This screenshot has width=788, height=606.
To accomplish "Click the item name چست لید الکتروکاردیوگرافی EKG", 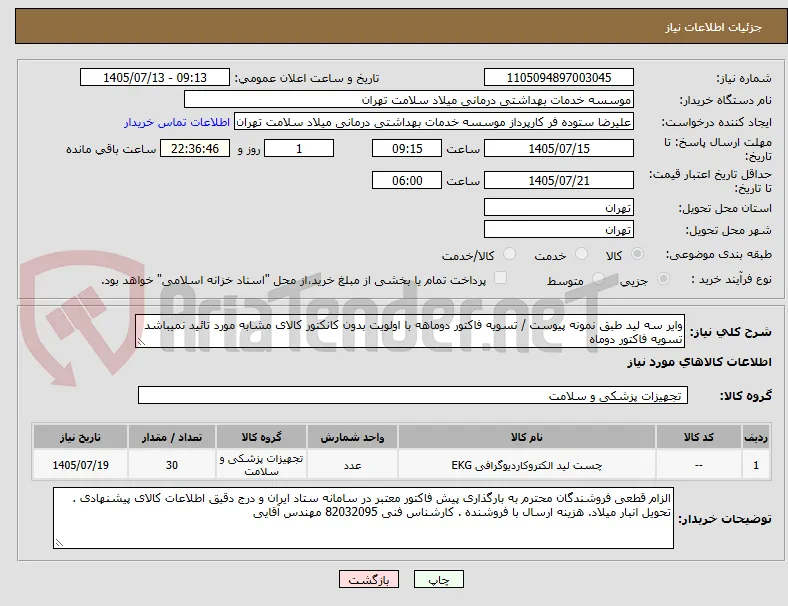I will coord(526,465).
